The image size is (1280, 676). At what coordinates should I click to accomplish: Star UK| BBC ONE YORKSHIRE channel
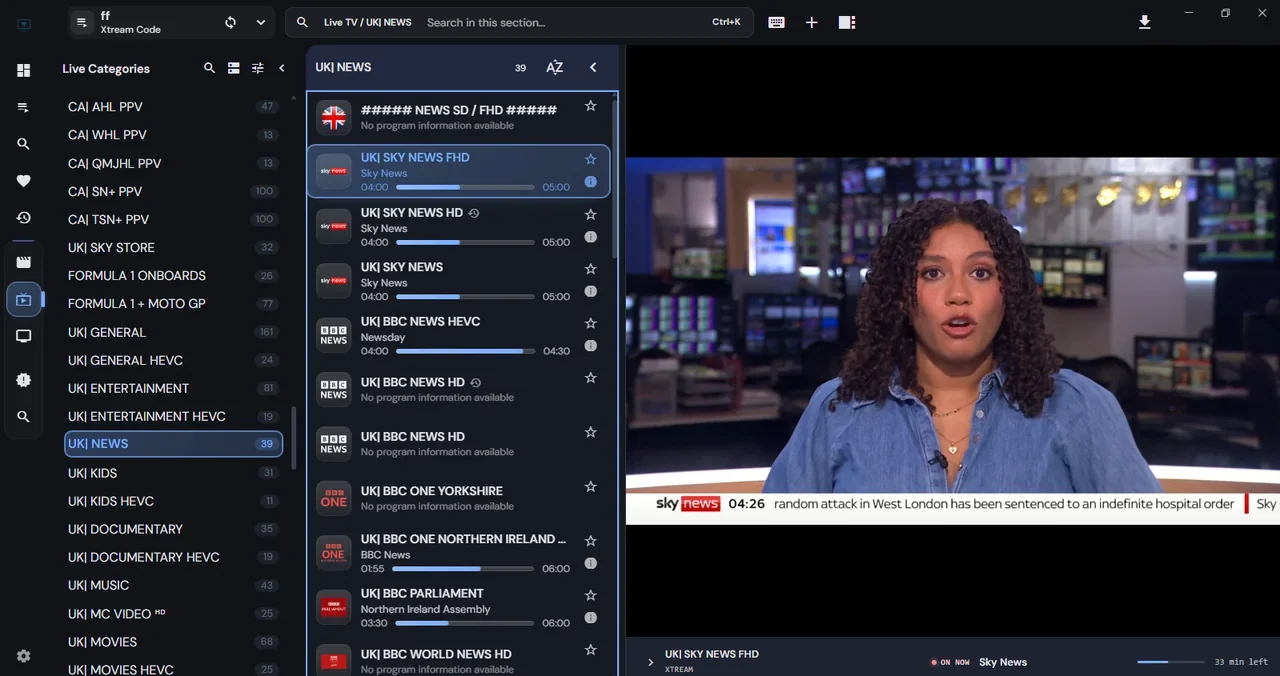pos(590,487)
